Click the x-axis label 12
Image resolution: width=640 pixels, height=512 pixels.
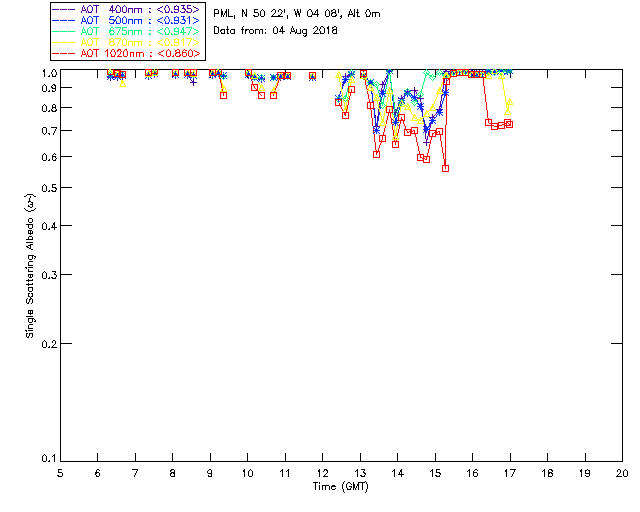pyautogui.click(x=322, y=473)
